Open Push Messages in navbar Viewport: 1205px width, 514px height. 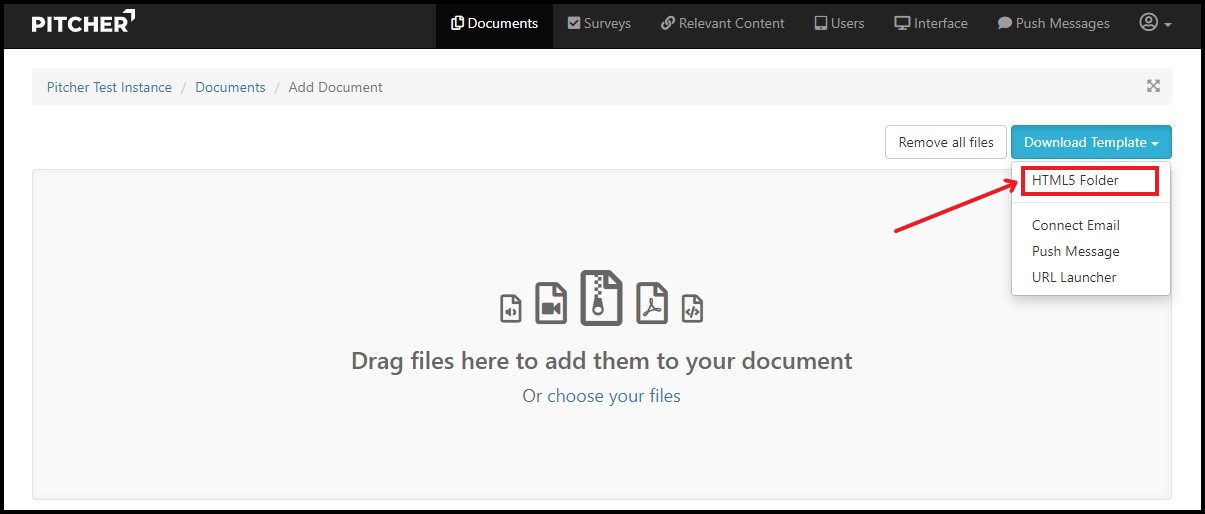click(1053, 23)
